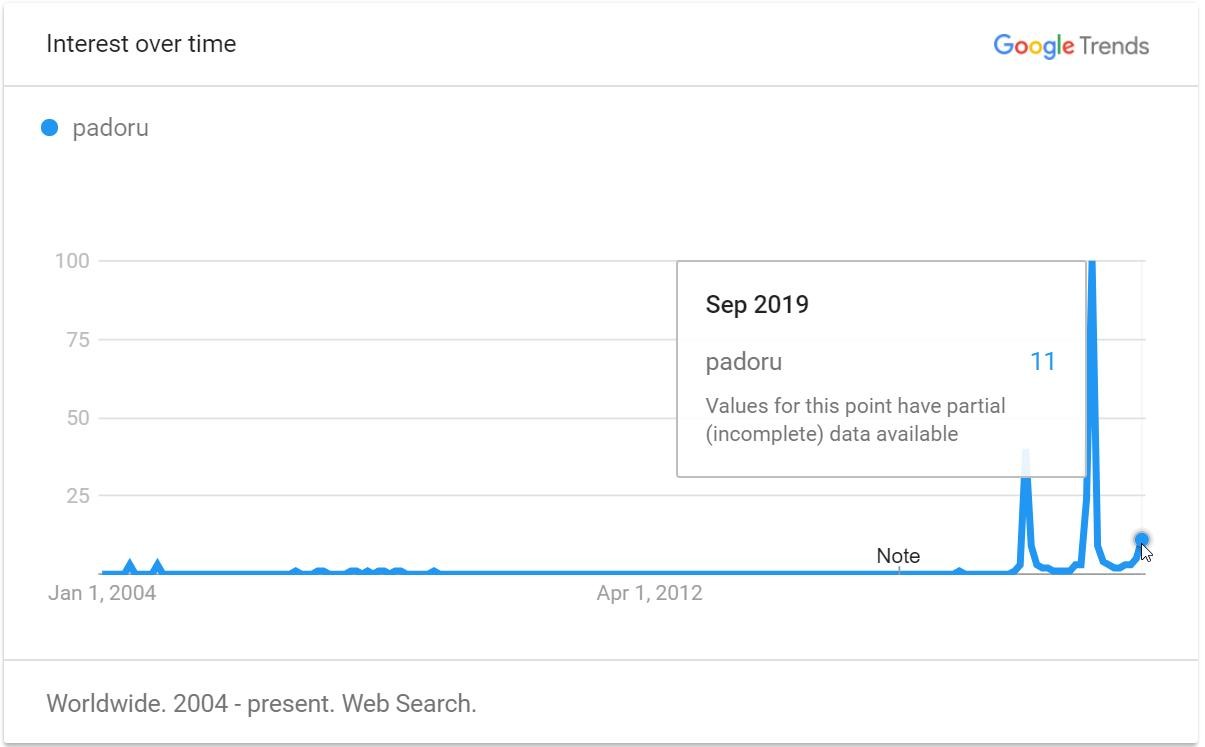1205x747 pixels.
Task: Click the 50 label on the vertical axis
Action: click(x=78, y=418)
